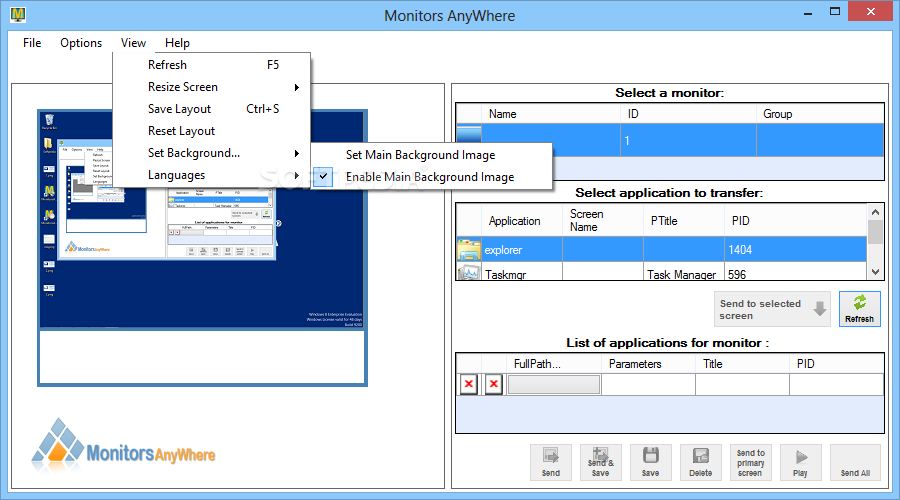Click the FullPath... column header
Viewport: 900px width, 500px height.
pos(553,364)
